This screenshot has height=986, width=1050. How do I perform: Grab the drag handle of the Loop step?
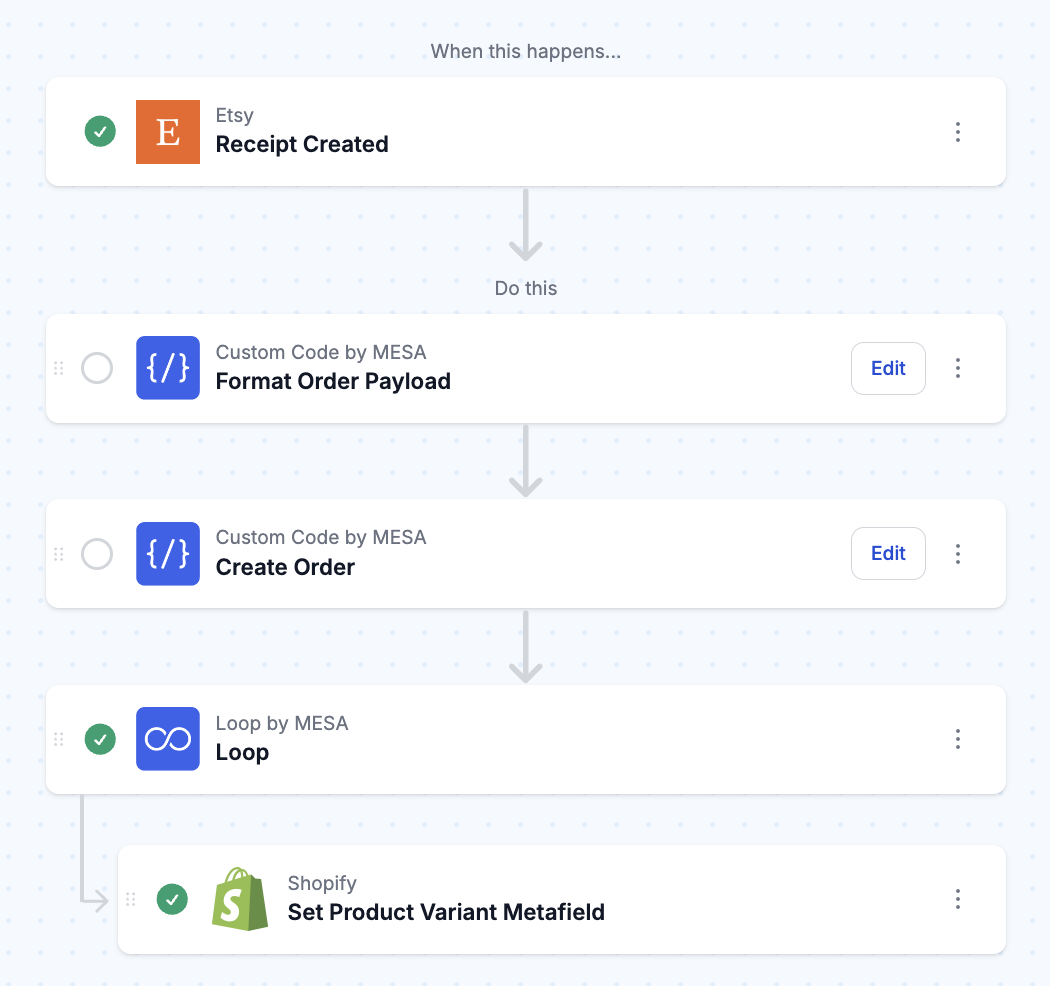click(59, 739)
